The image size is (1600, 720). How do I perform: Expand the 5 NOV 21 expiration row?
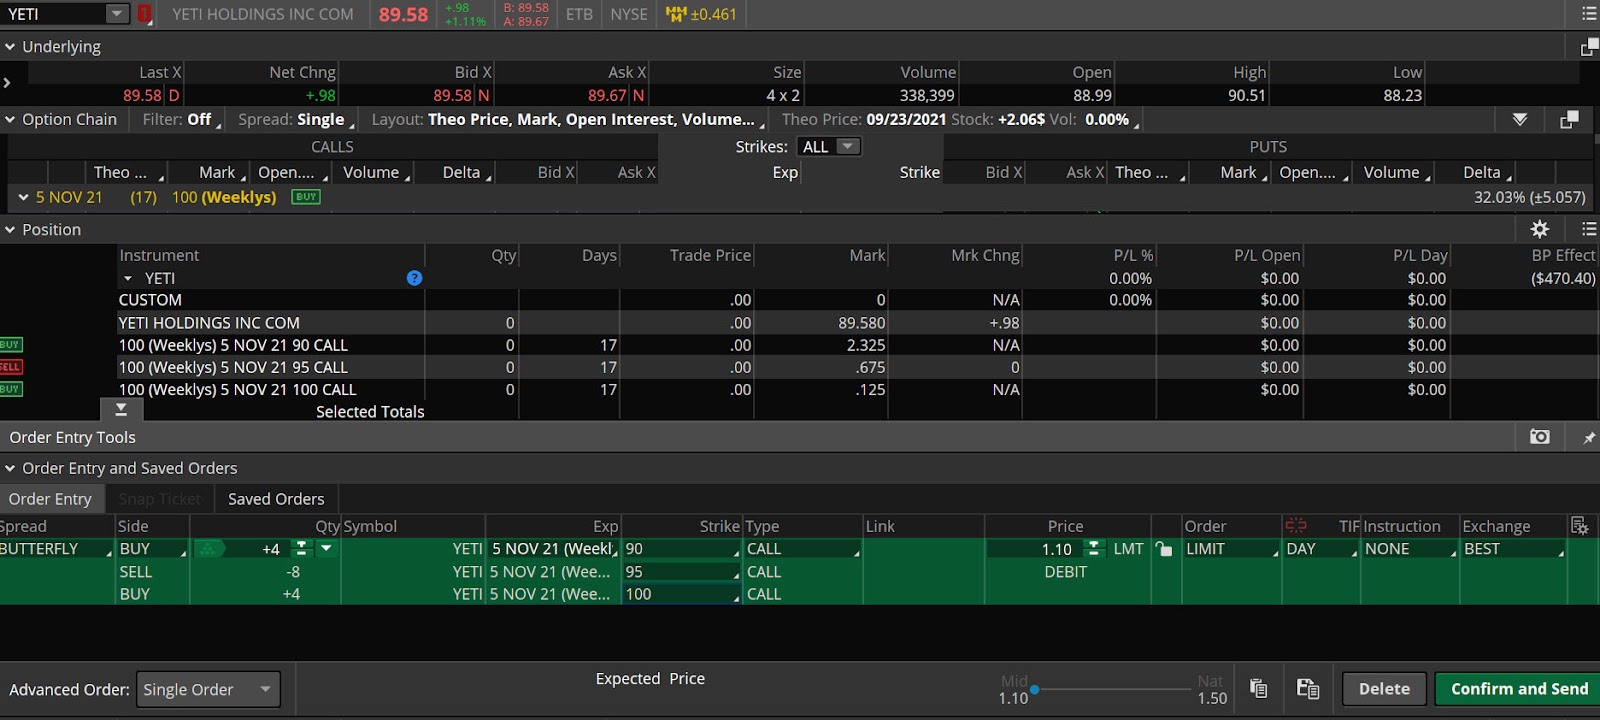pos(23,197)
